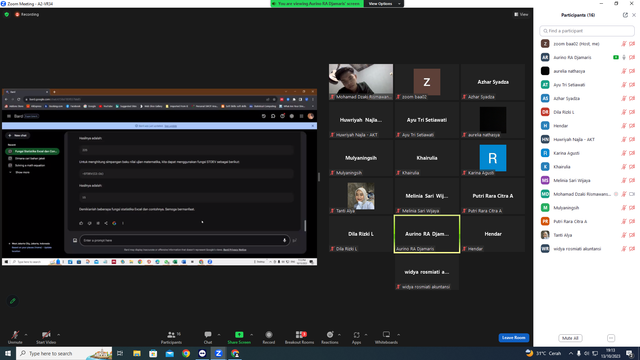Toggle mute for Ayu Tri Setiawati in list
Viewport: 640px width, 360px height.
click(624, 85)
